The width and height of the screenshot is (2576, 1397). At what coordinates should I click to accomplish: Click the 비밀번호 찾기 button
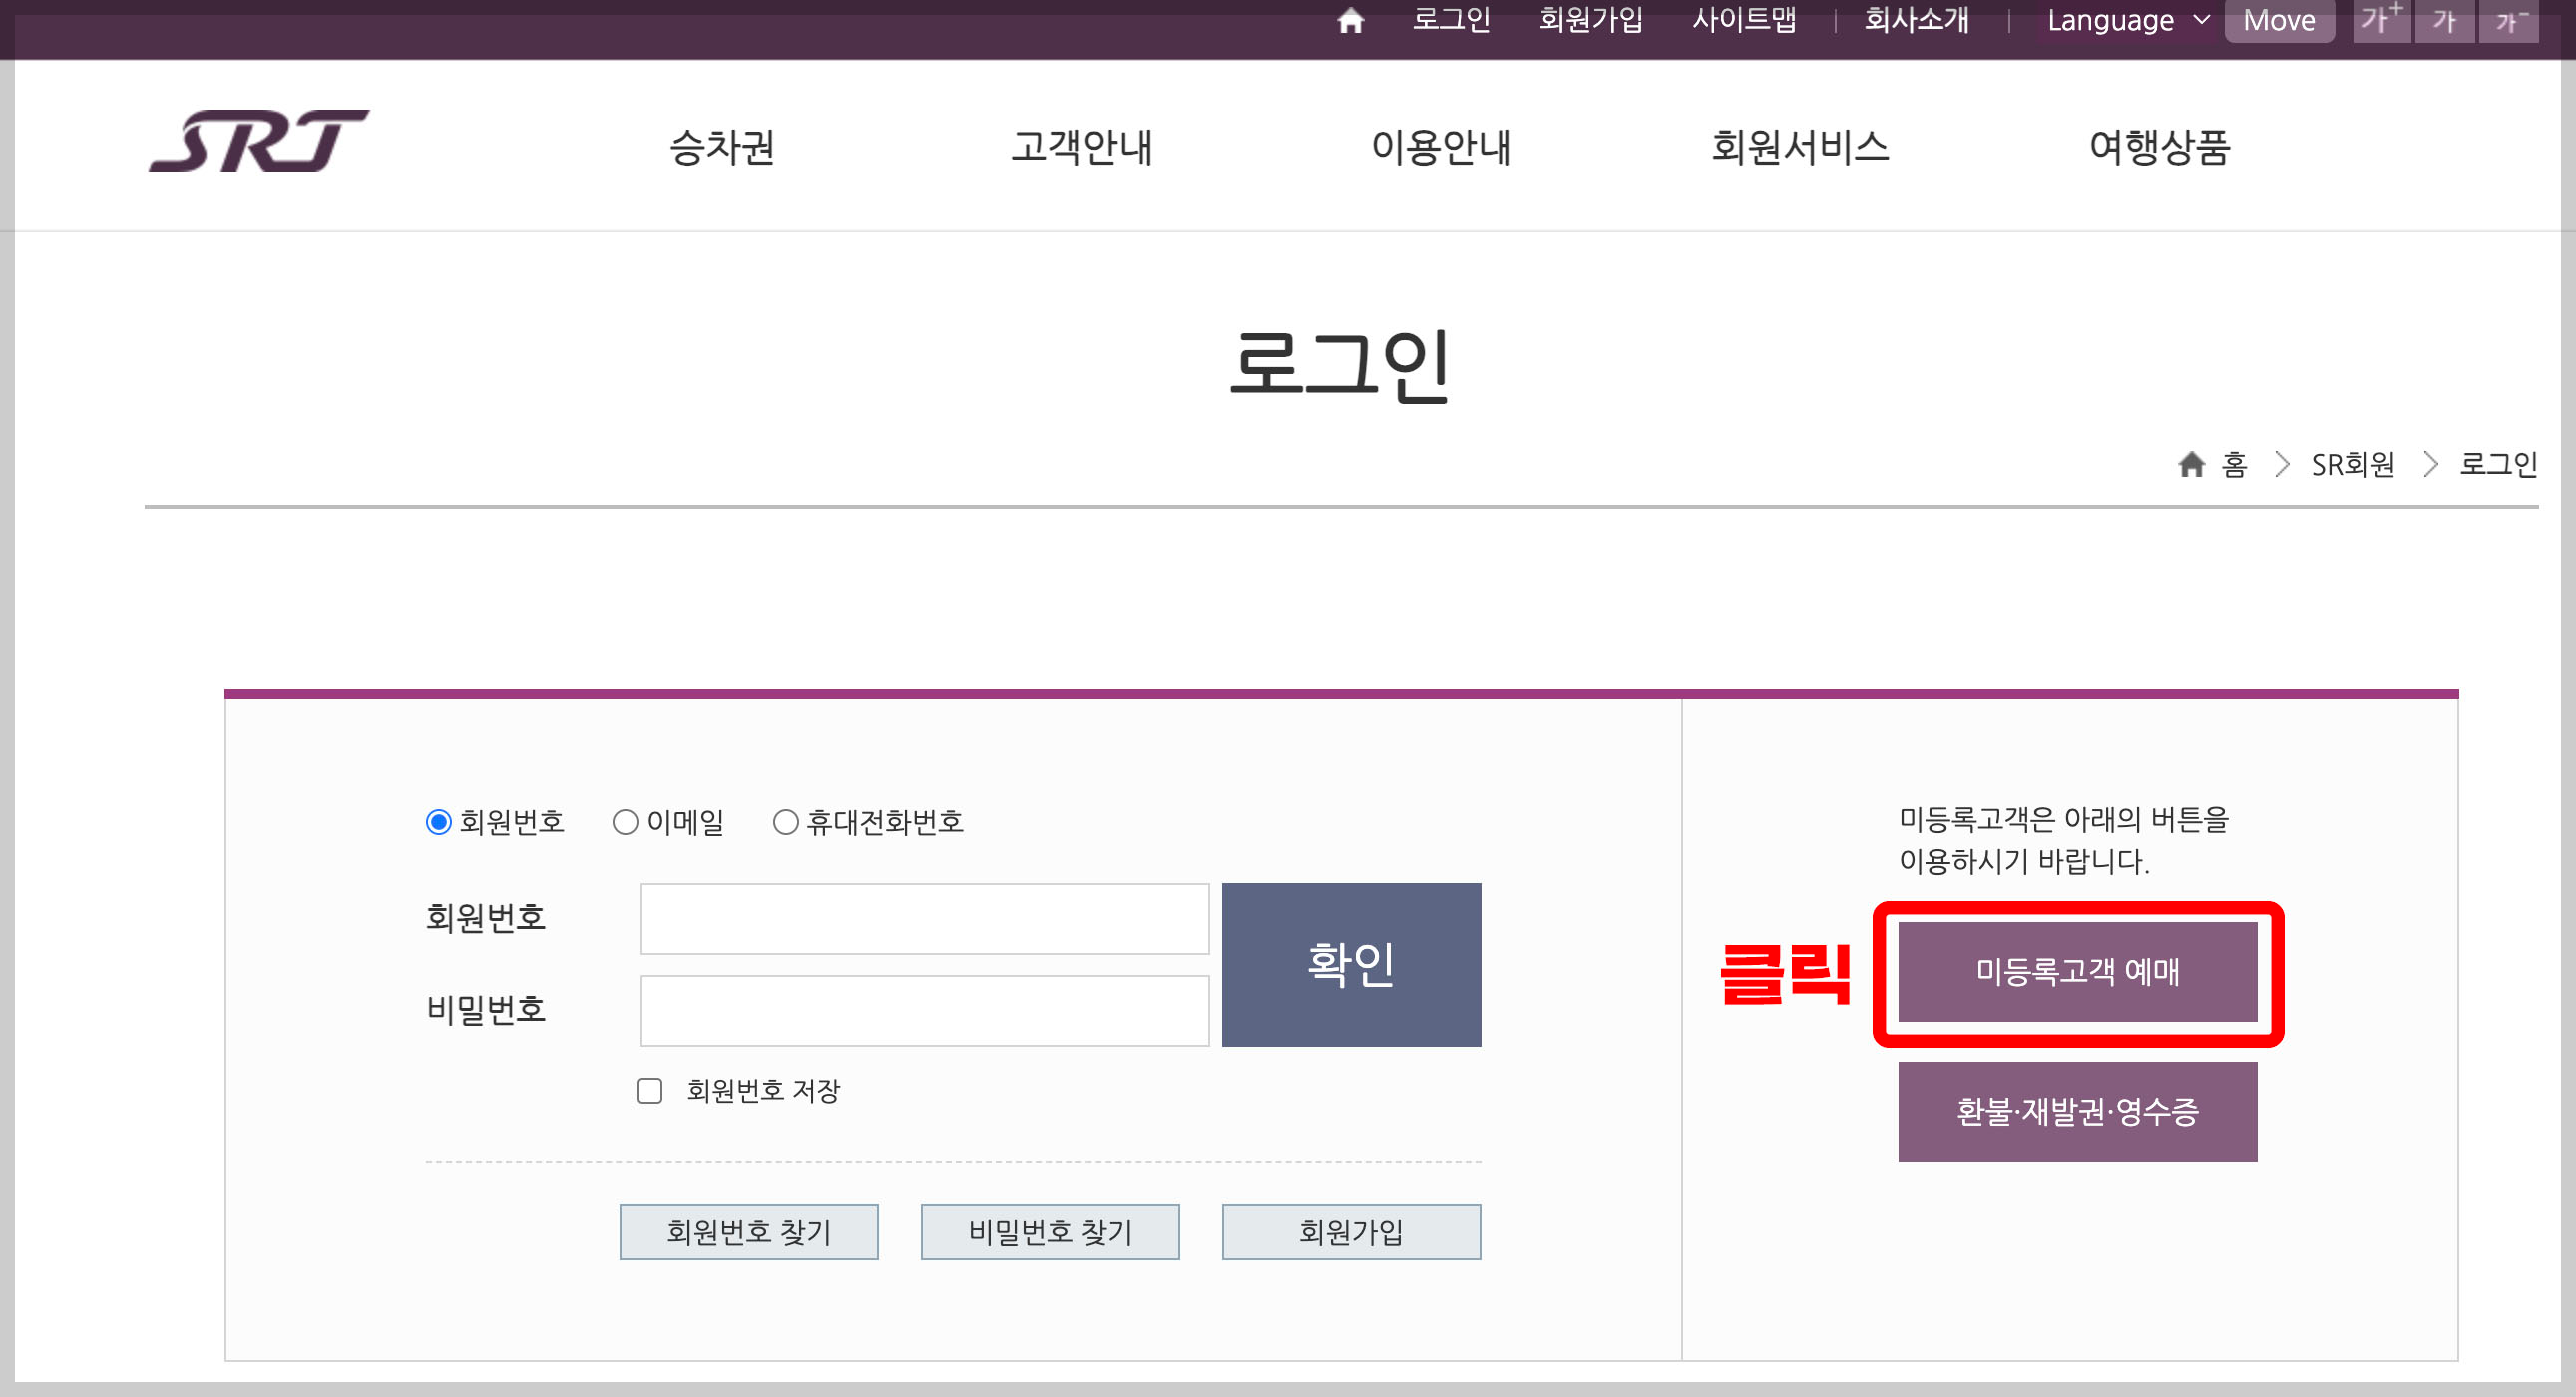click(x=1049, y=1231)
